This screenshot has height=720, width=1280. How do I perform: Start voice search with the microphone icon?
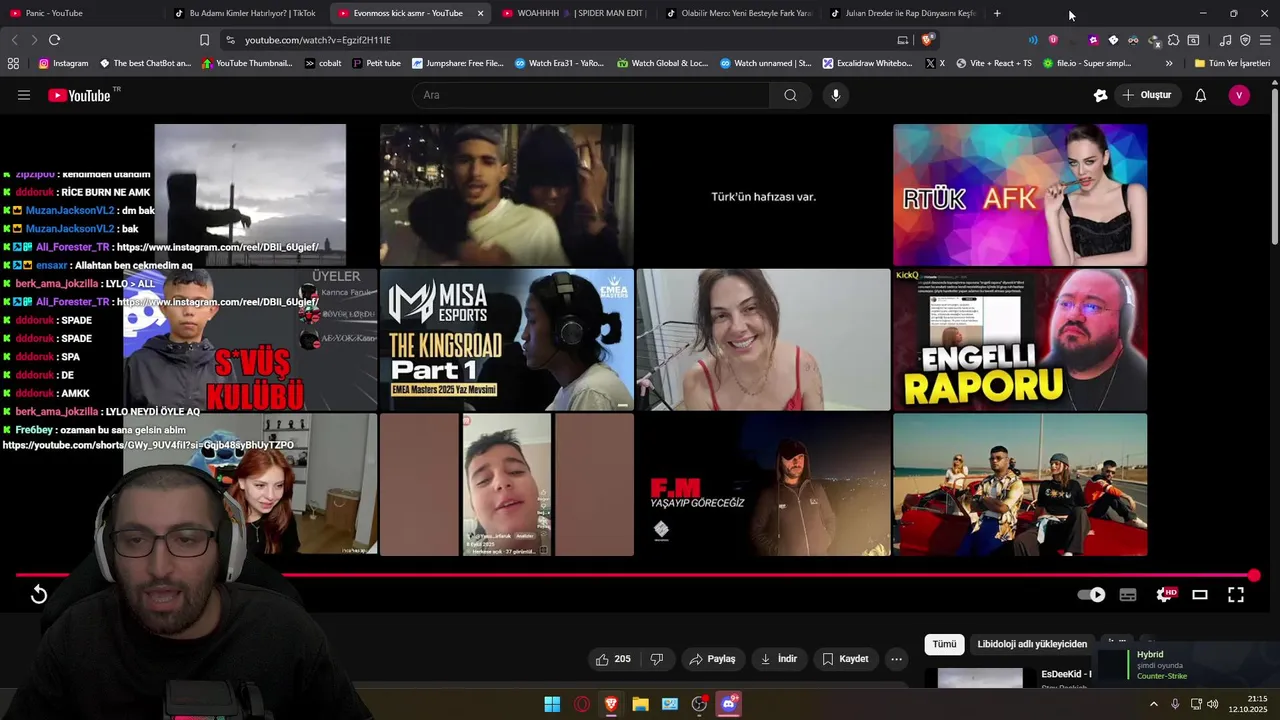pos(836,95)
